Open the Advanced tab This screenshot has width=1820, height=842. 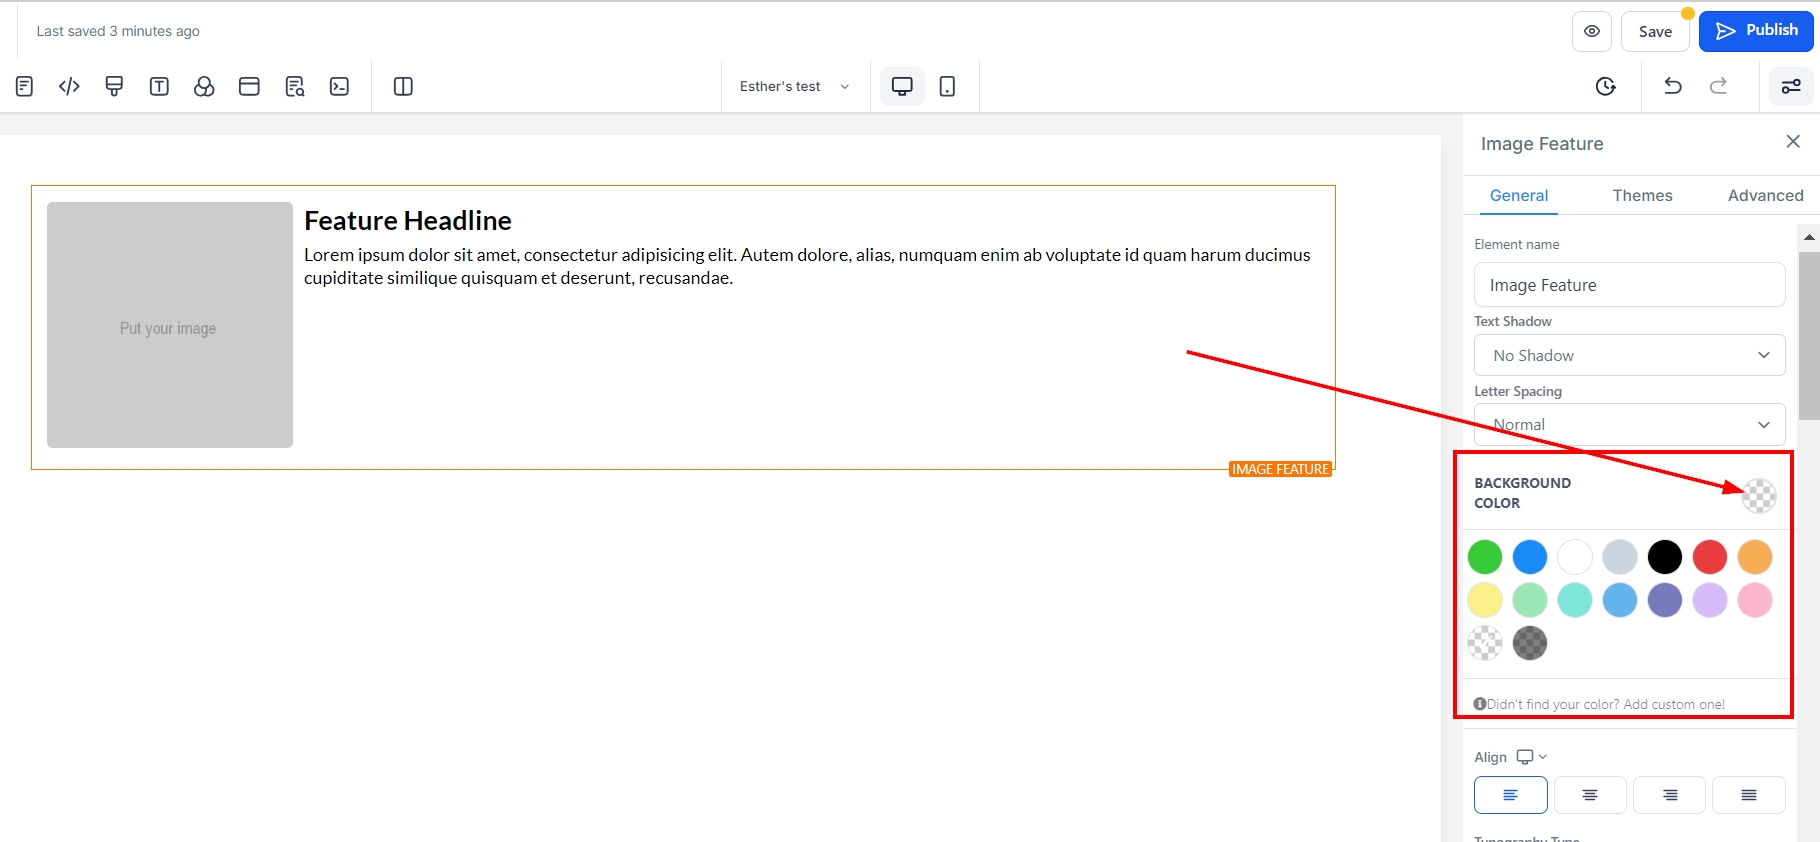coord(1765,196)
